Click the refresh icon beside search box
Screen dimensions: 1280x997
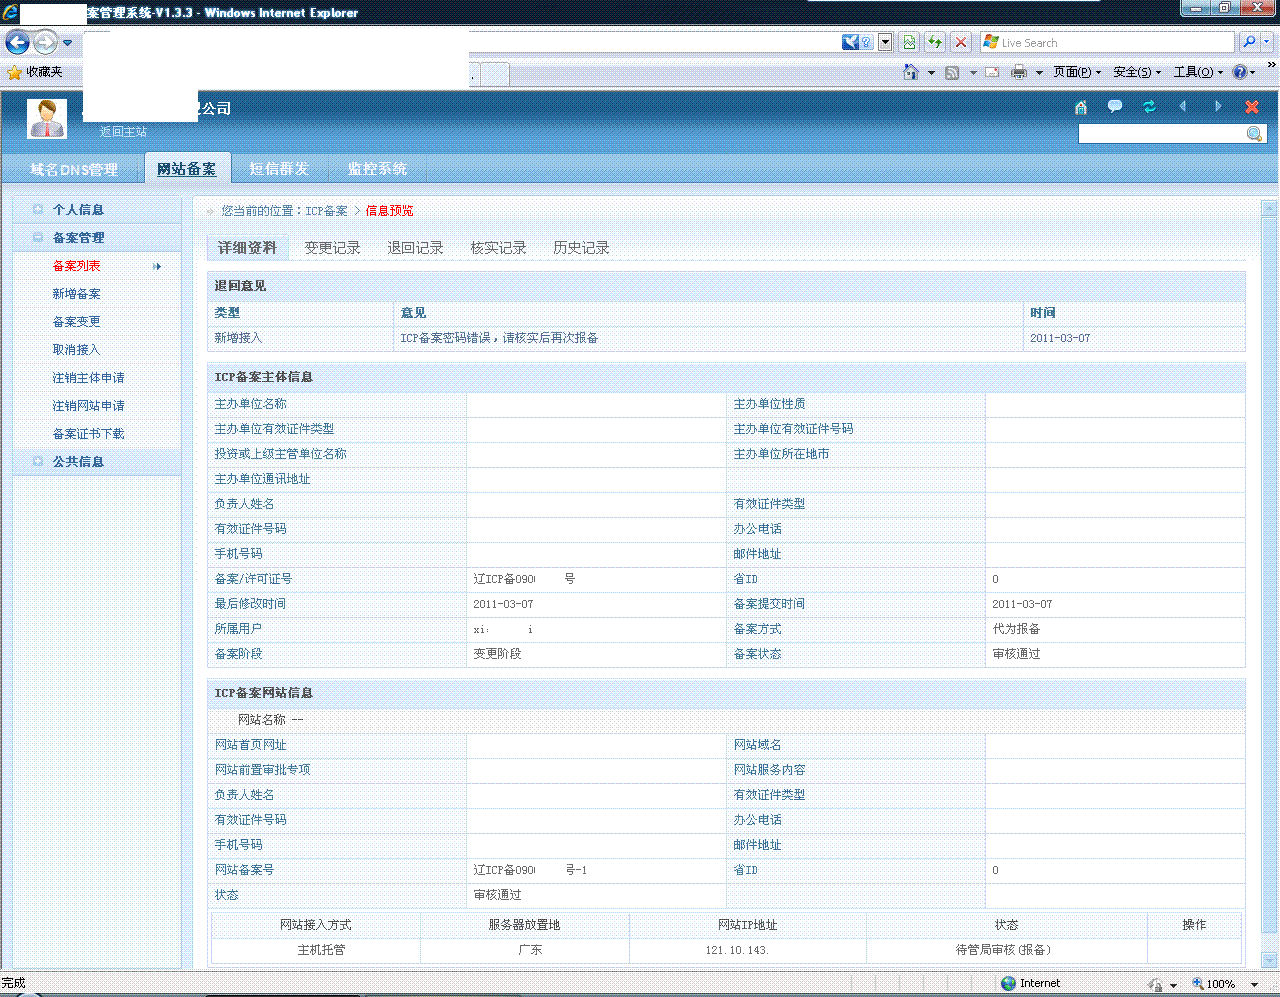(1148, 107)
